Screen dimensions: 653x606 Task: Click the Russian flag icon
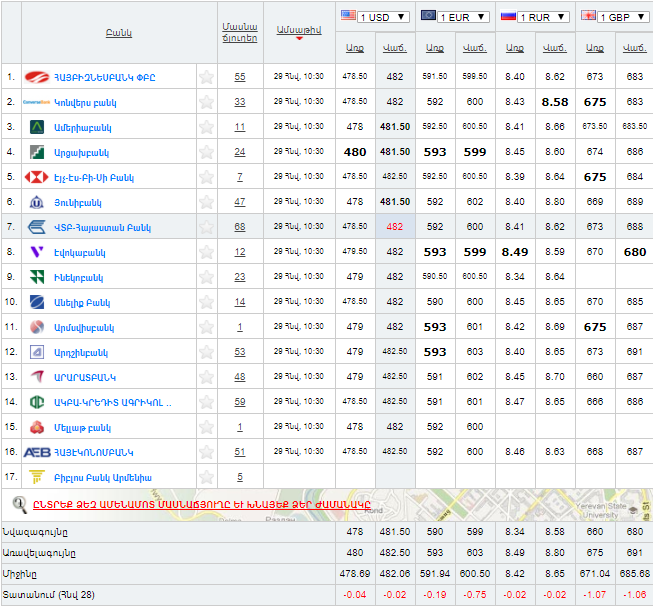click(508, 16)
